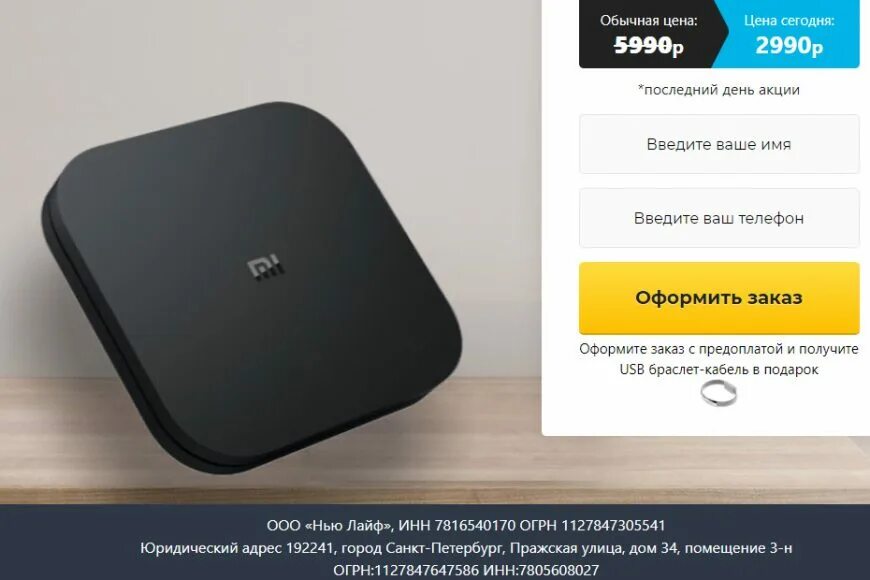Screen dimensions: 870x580
Task: Focus the 'Введите ваше имя' name field
Action: pos(719,144)
